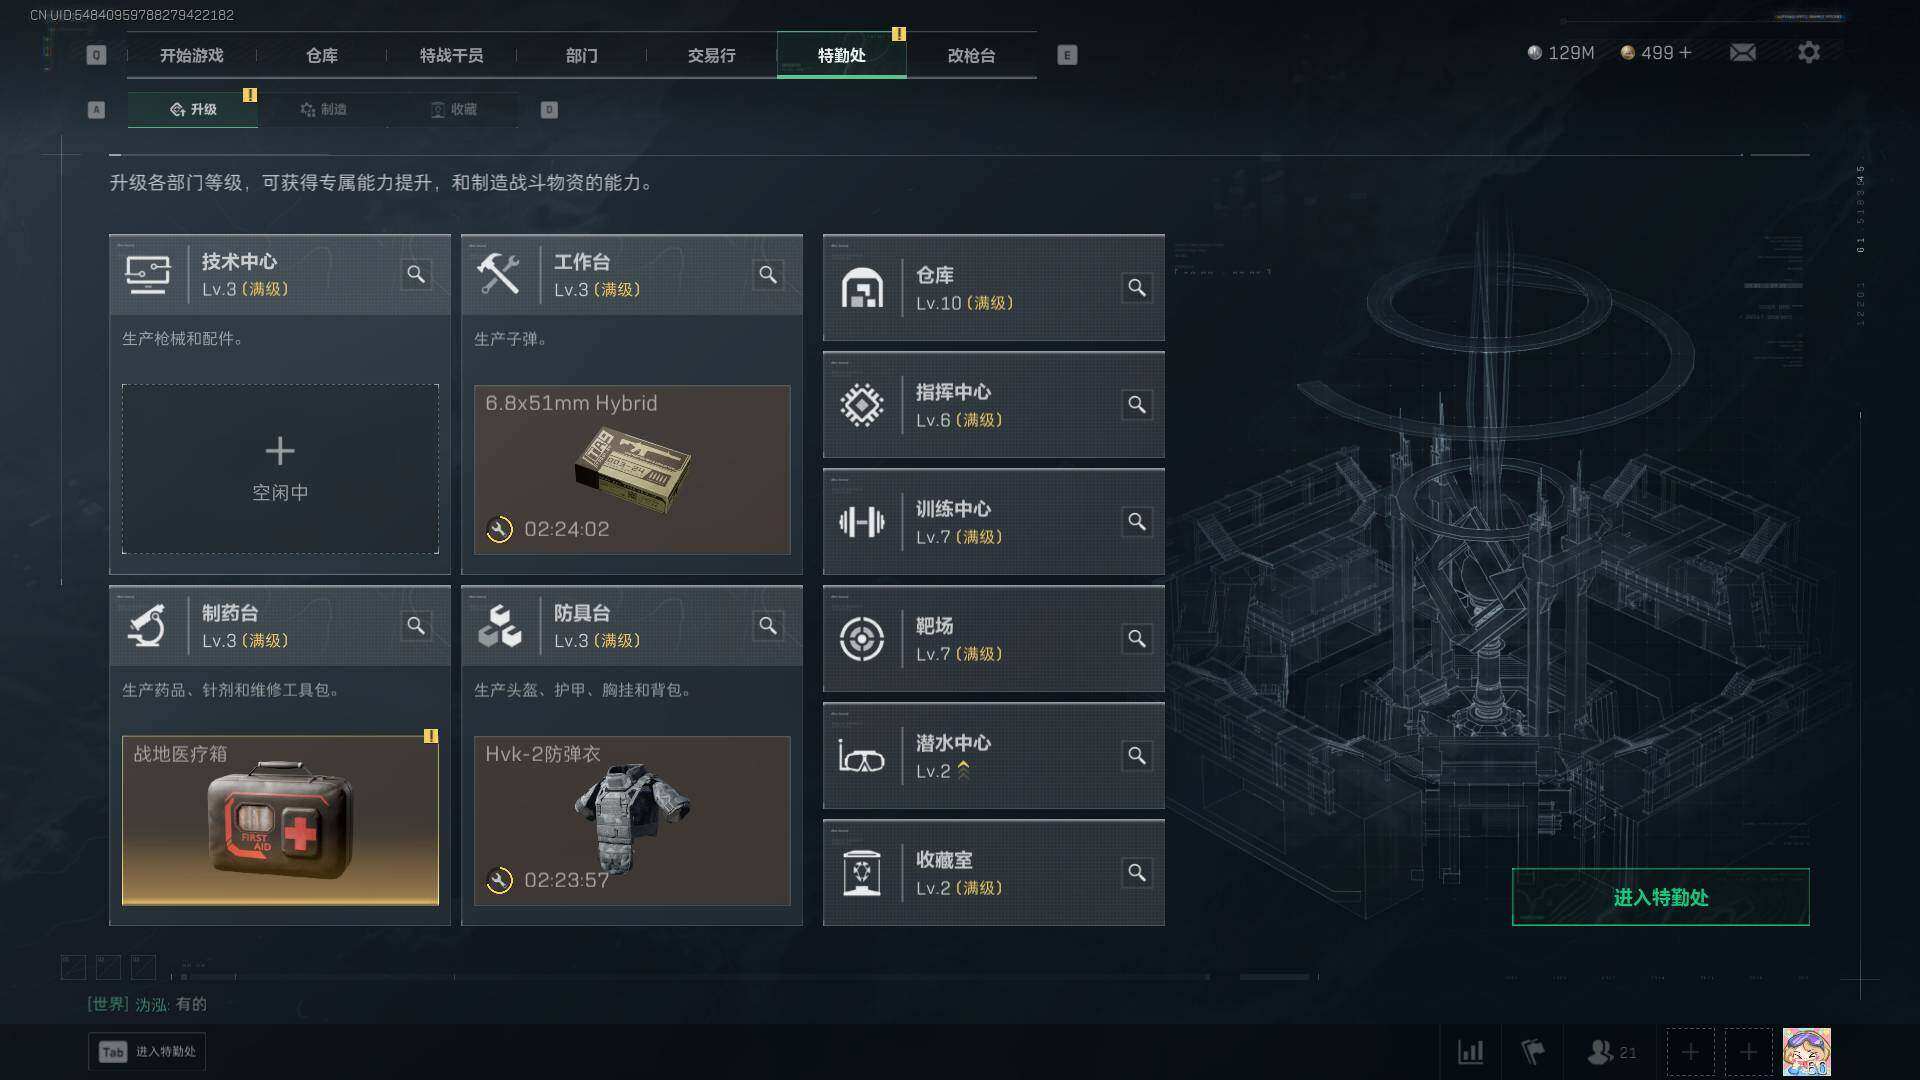Inspect 仓库 Lv.10 with the magnifier icon
The width and height of the screenshot is (1920, 1080).
tap(1137, 288)
